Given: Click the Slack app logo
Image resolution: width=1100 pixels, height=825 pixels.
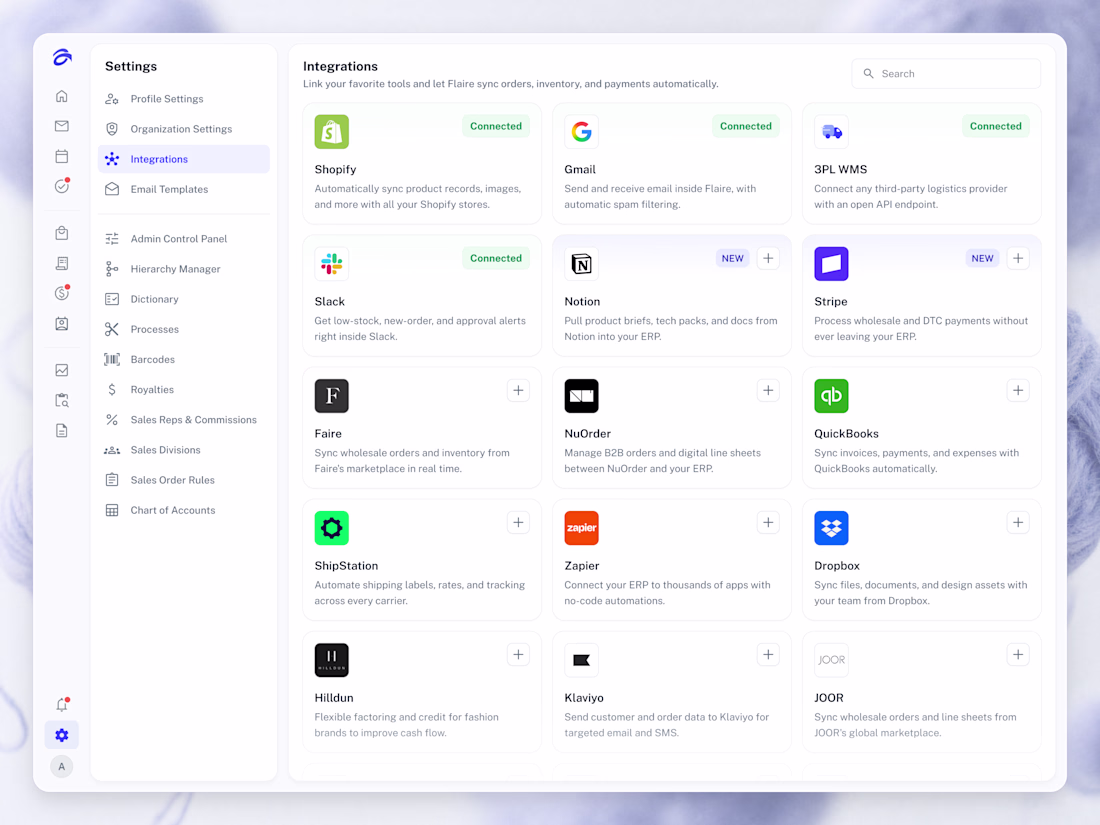Looking at the screenshot, I should click(332, 264).
